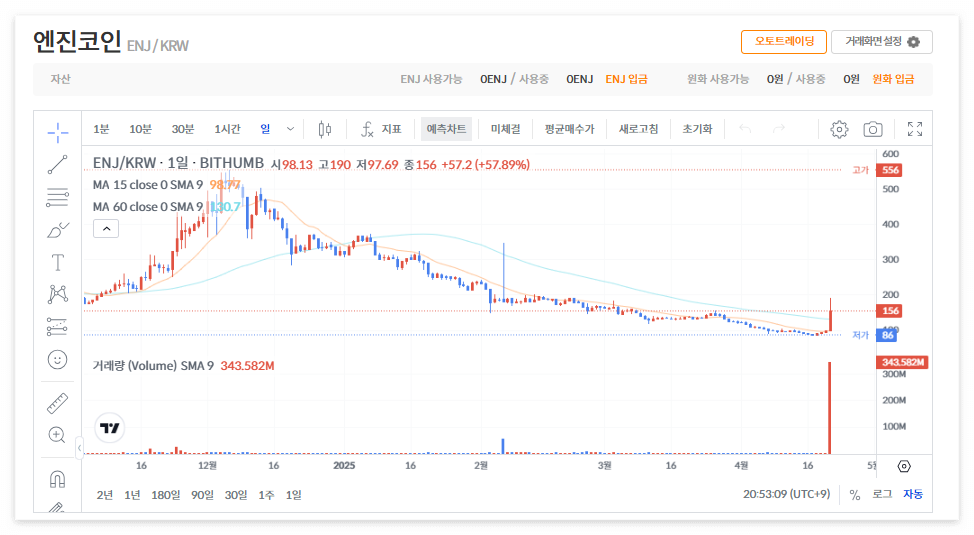Open the fx indicators menu

click(x=381, y=129)
